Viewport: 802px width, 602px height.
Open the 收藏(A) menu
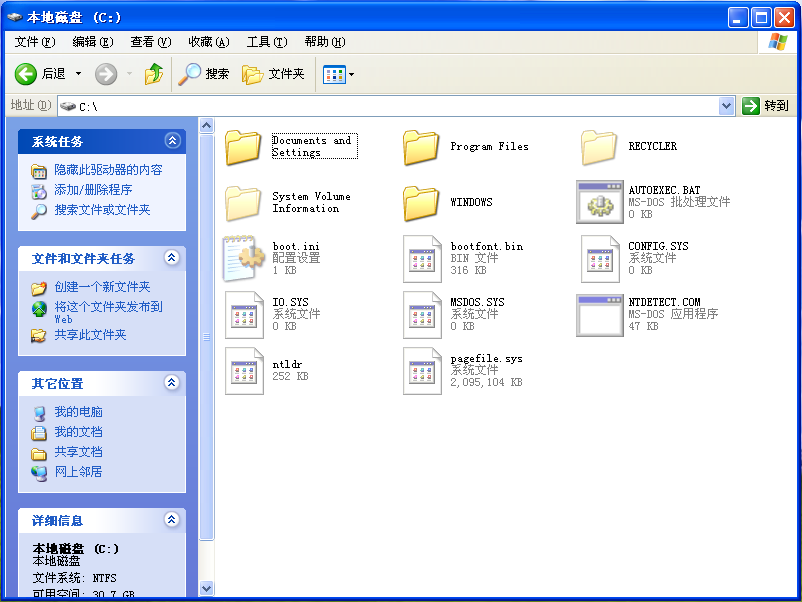pyautogui.click(x=209, y=42)
